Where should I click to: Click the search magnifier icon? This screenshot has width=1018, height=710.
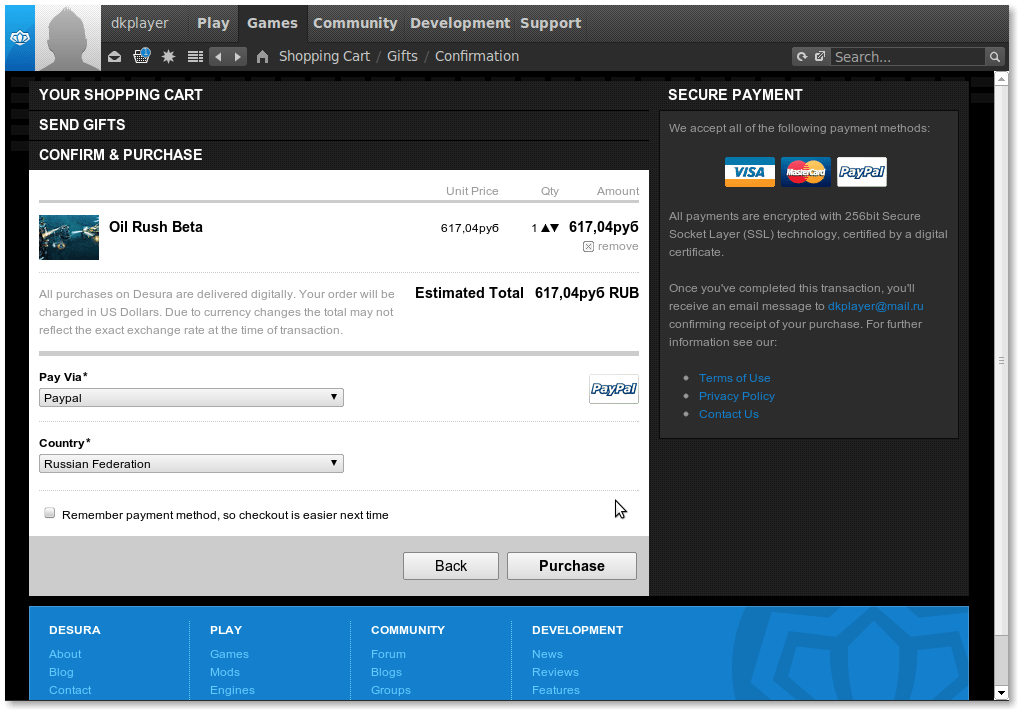[994, 57]
